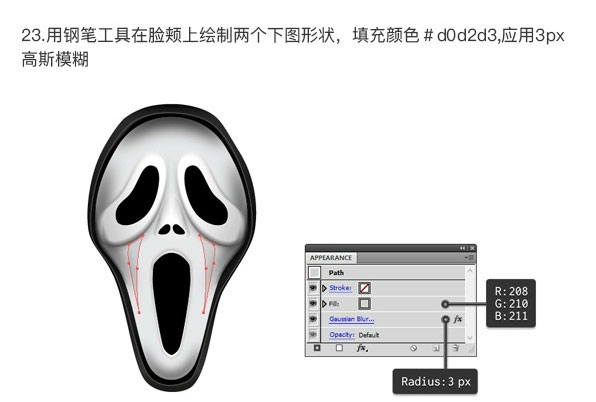Click Add New Stroke icon
Screen dimensions: 596x402
(317, 348)
